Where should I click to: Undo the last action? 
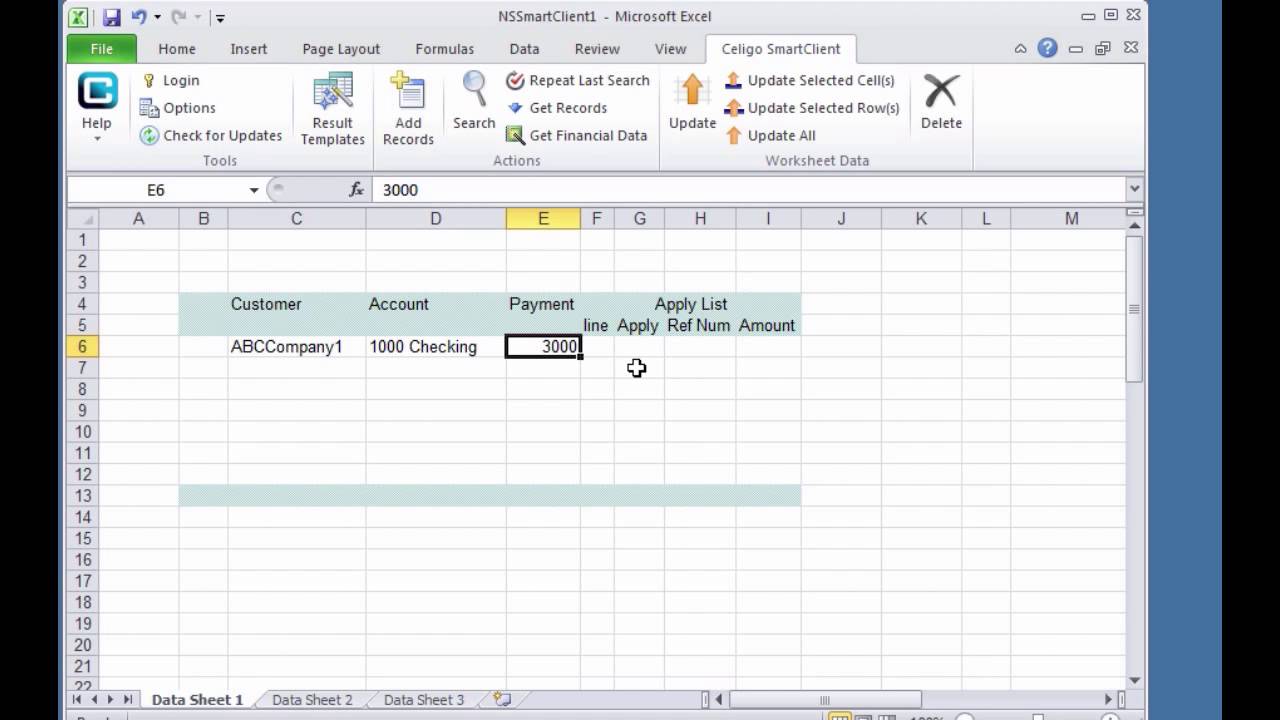click(139, 17)
